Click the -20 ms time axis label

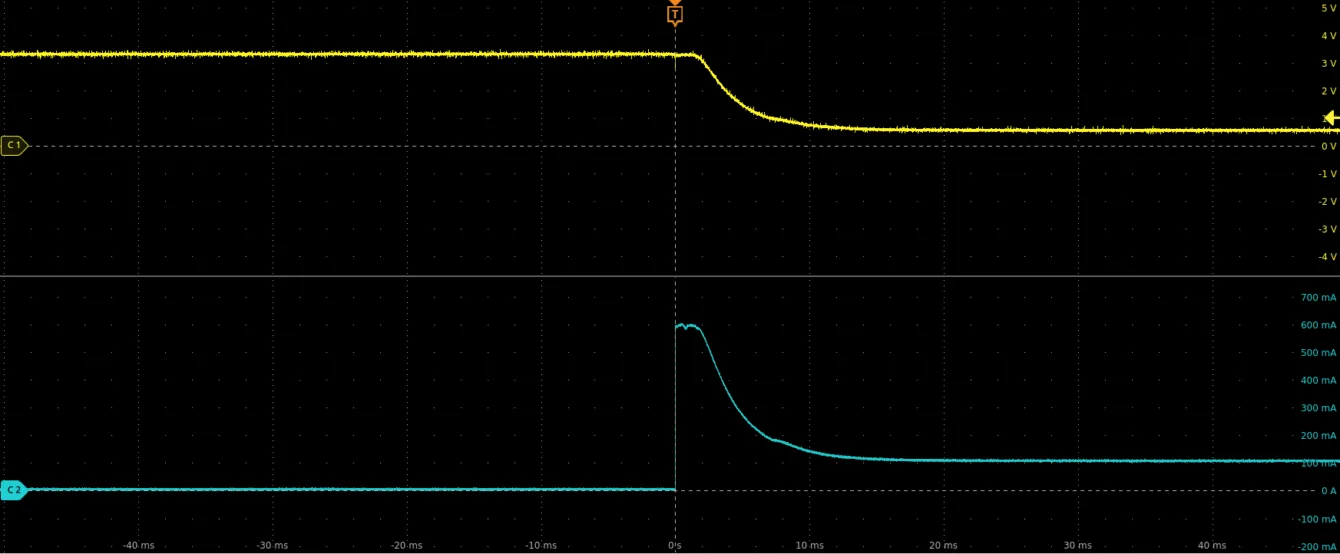[x=406, y=545]
